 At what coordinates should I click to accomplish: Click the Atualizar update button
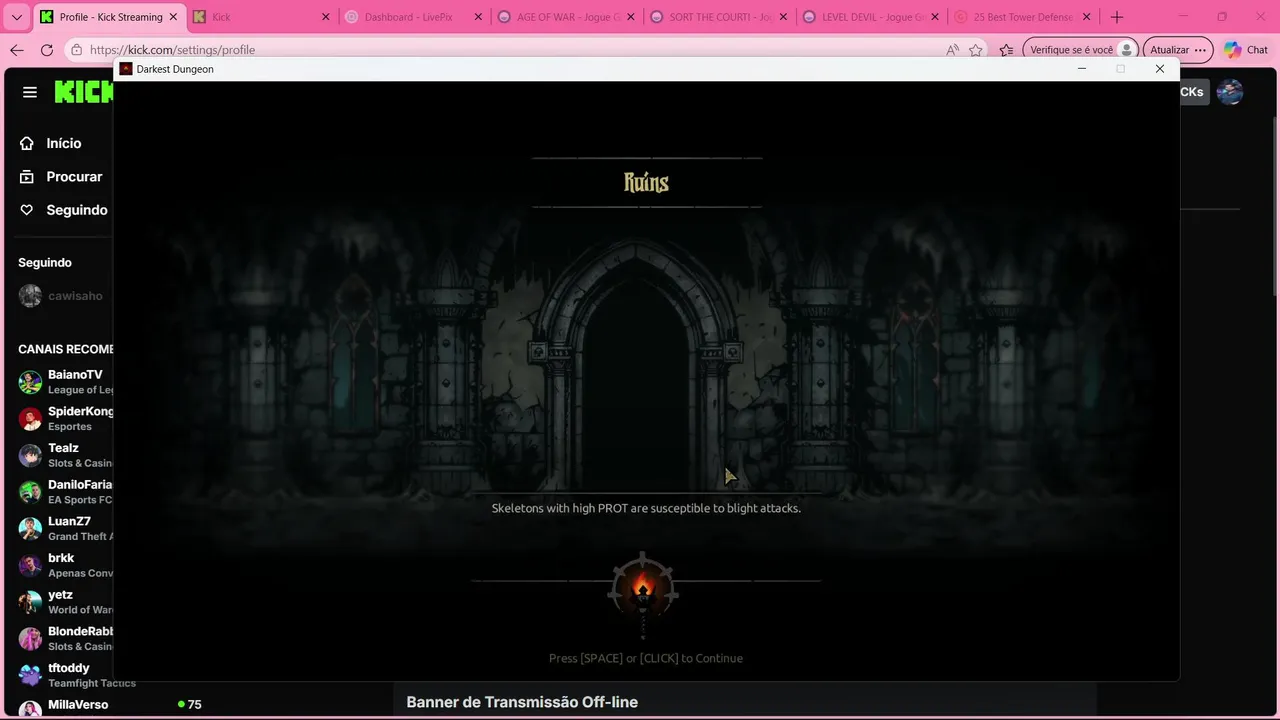pyautogui.click(x=1178, y=50)
